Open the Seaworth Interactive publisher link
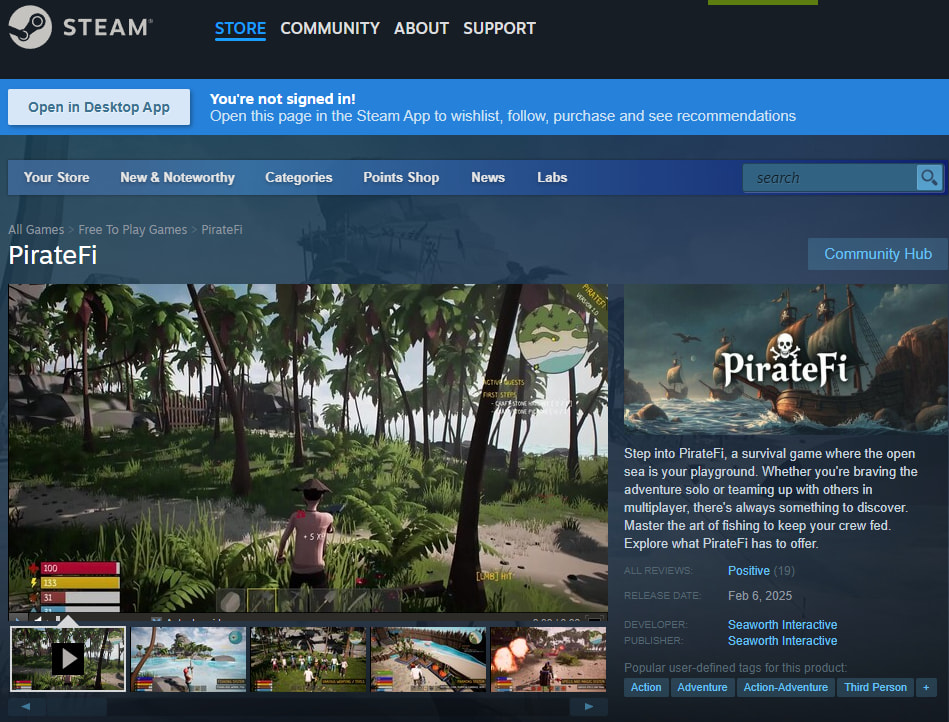 783,640
